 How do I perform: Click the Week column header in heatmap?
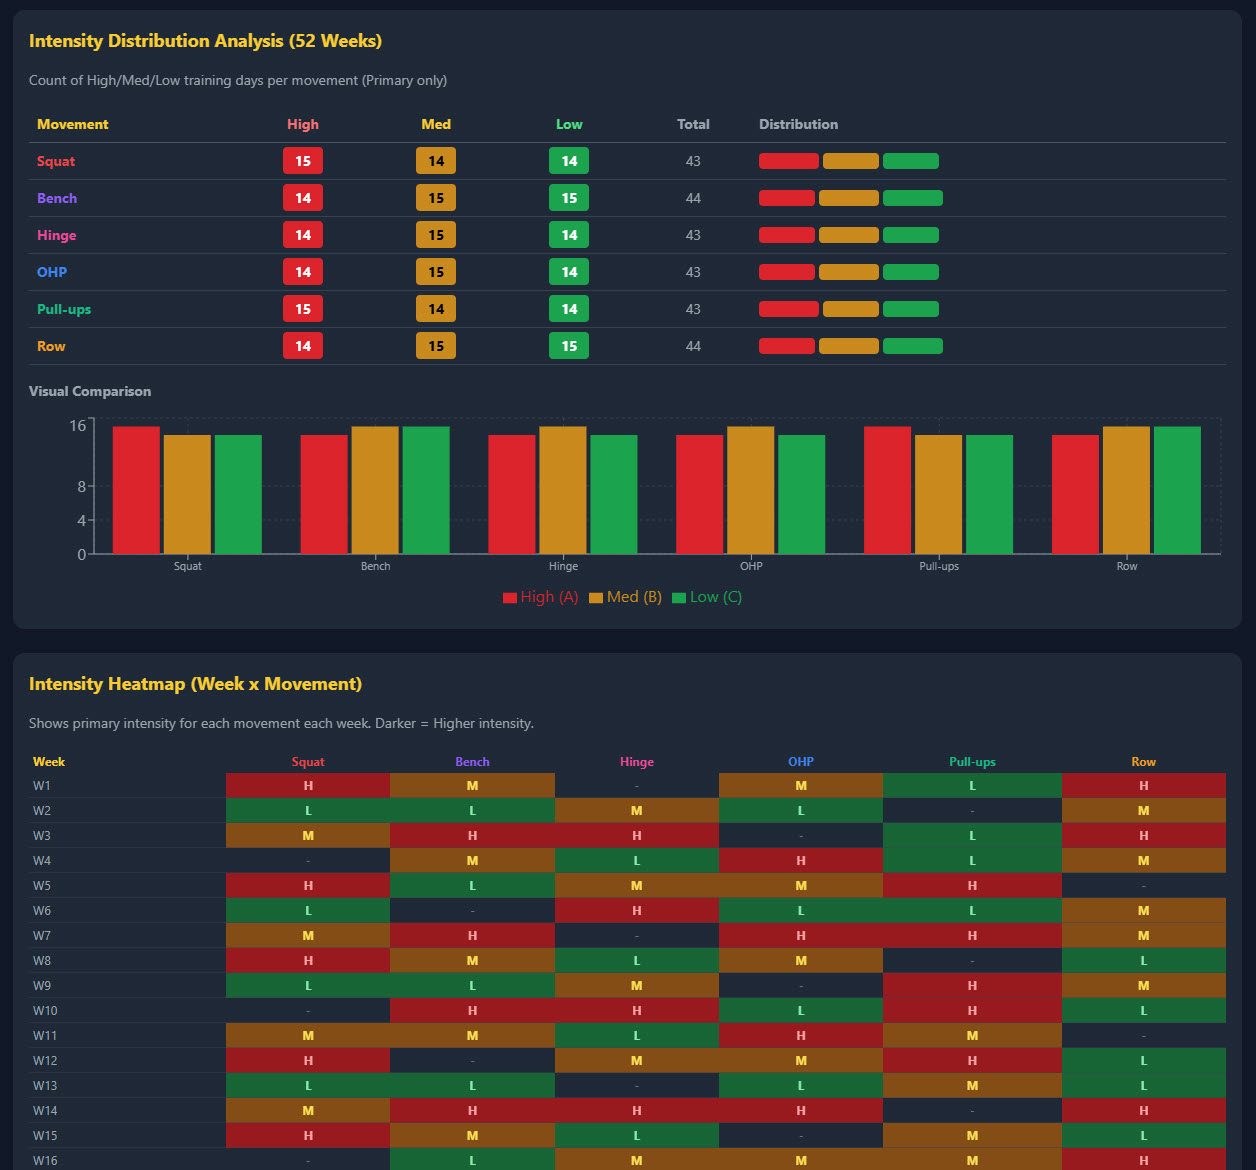coord(49,762)
